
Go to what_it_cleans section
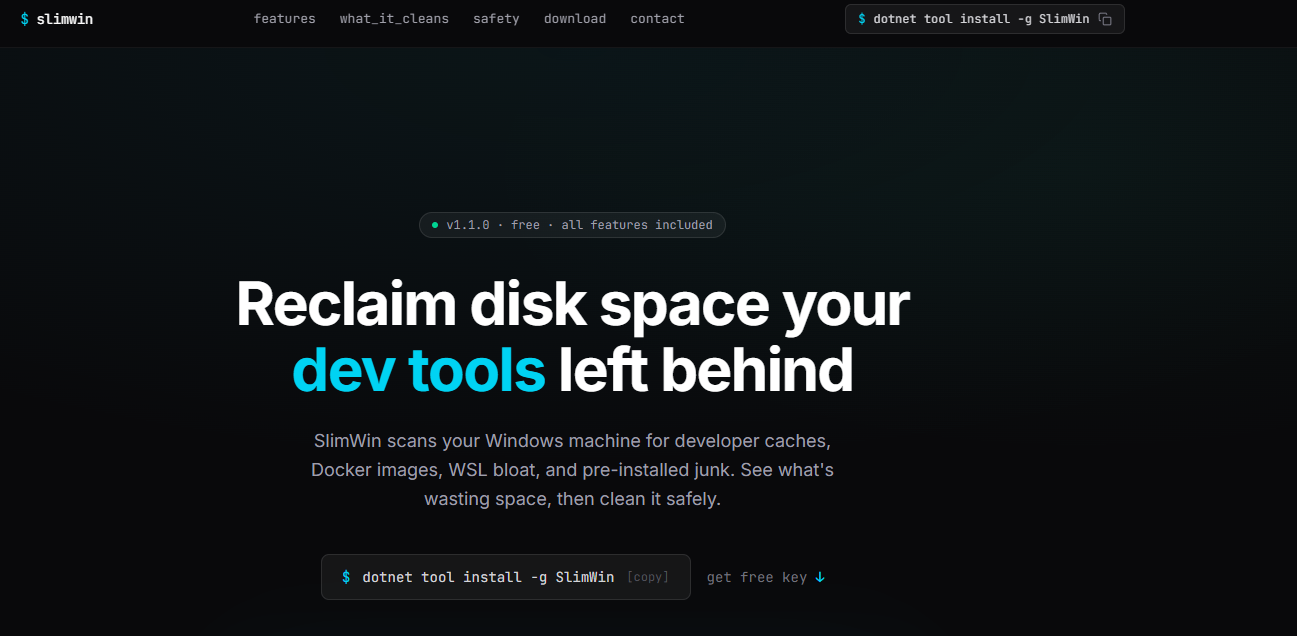coord(394,19)
